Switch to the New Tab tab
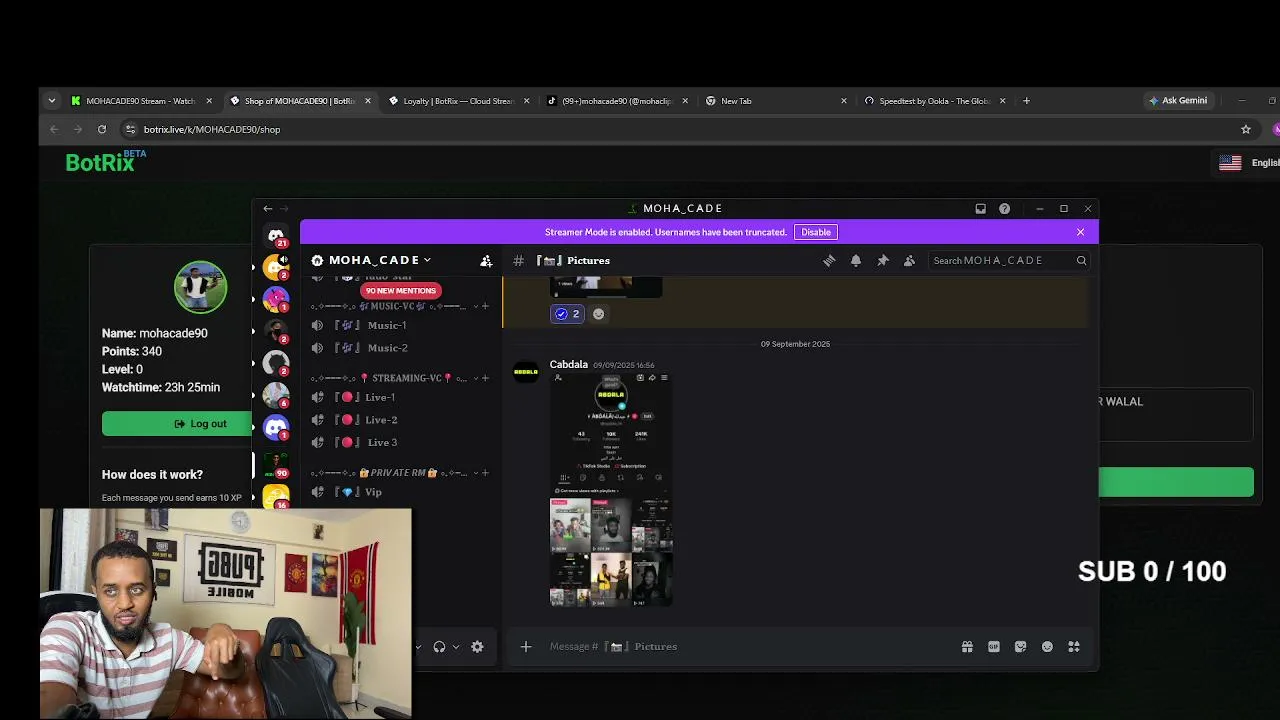The height and width of the screenshot is (720, 1280). 775,101
